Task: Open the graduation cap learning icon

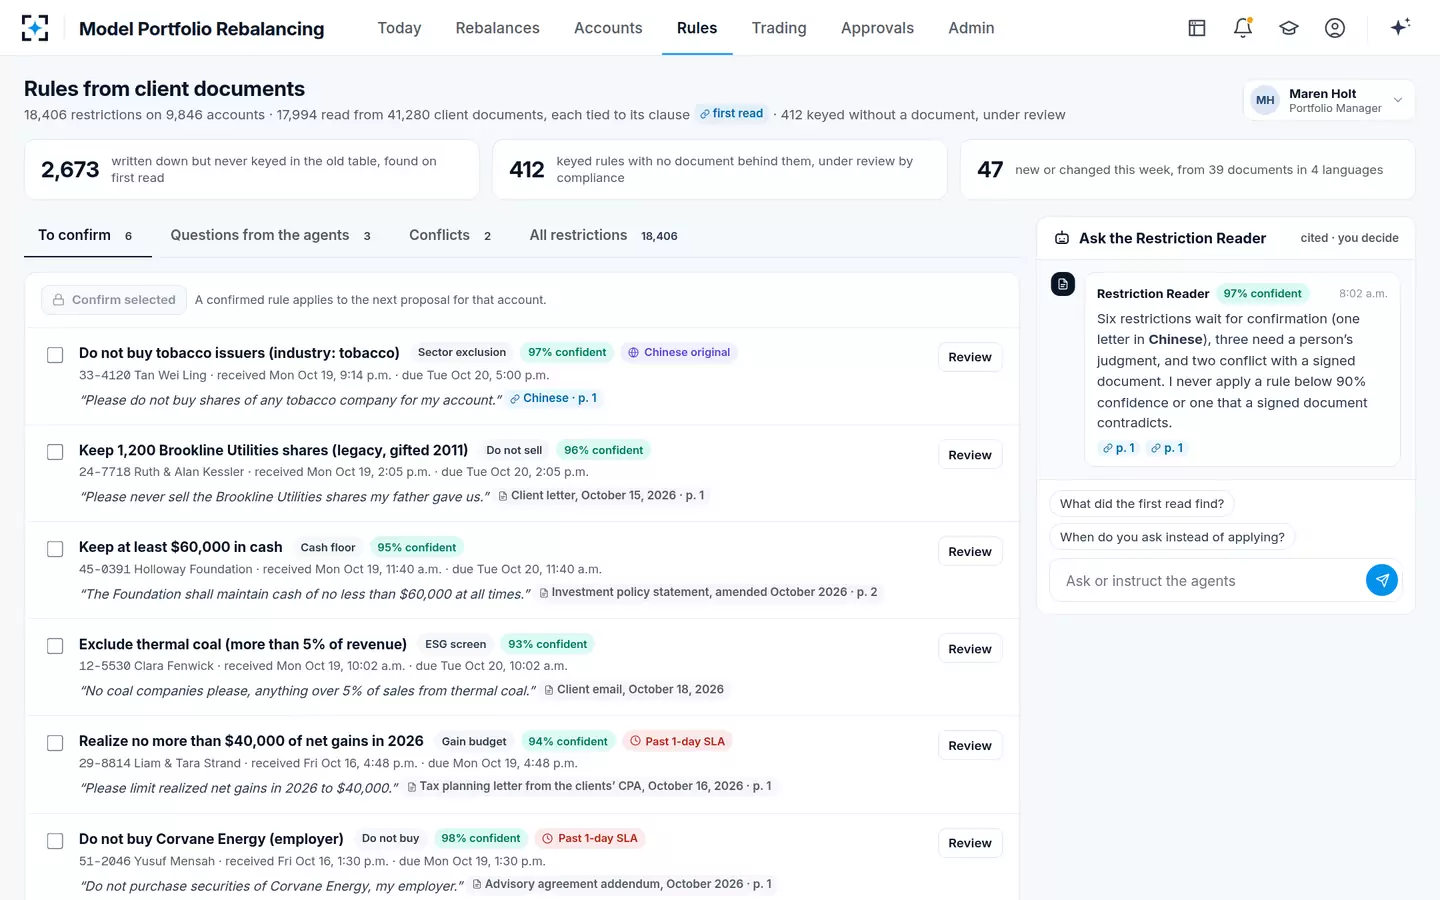Action: [1289, 28]
